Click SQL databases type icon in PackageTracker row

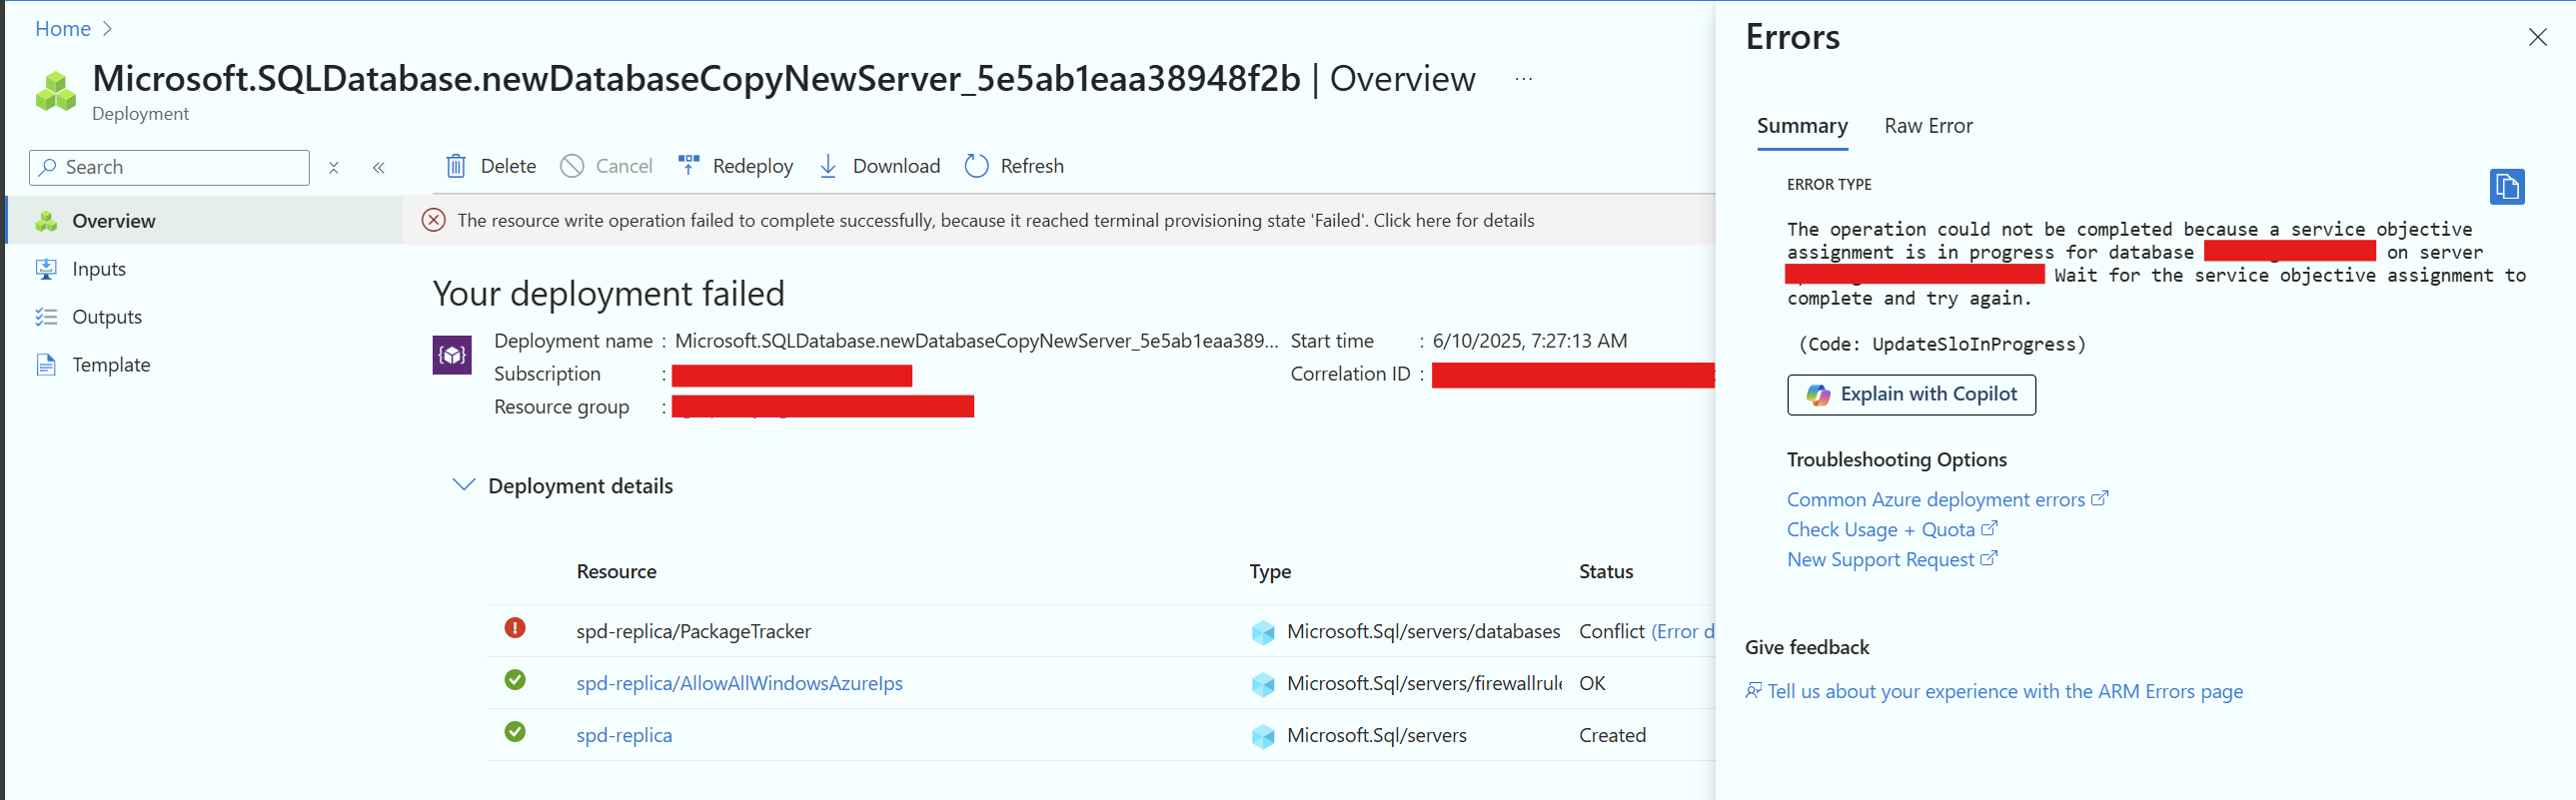pyautogui.click(x=1263, y=632)
